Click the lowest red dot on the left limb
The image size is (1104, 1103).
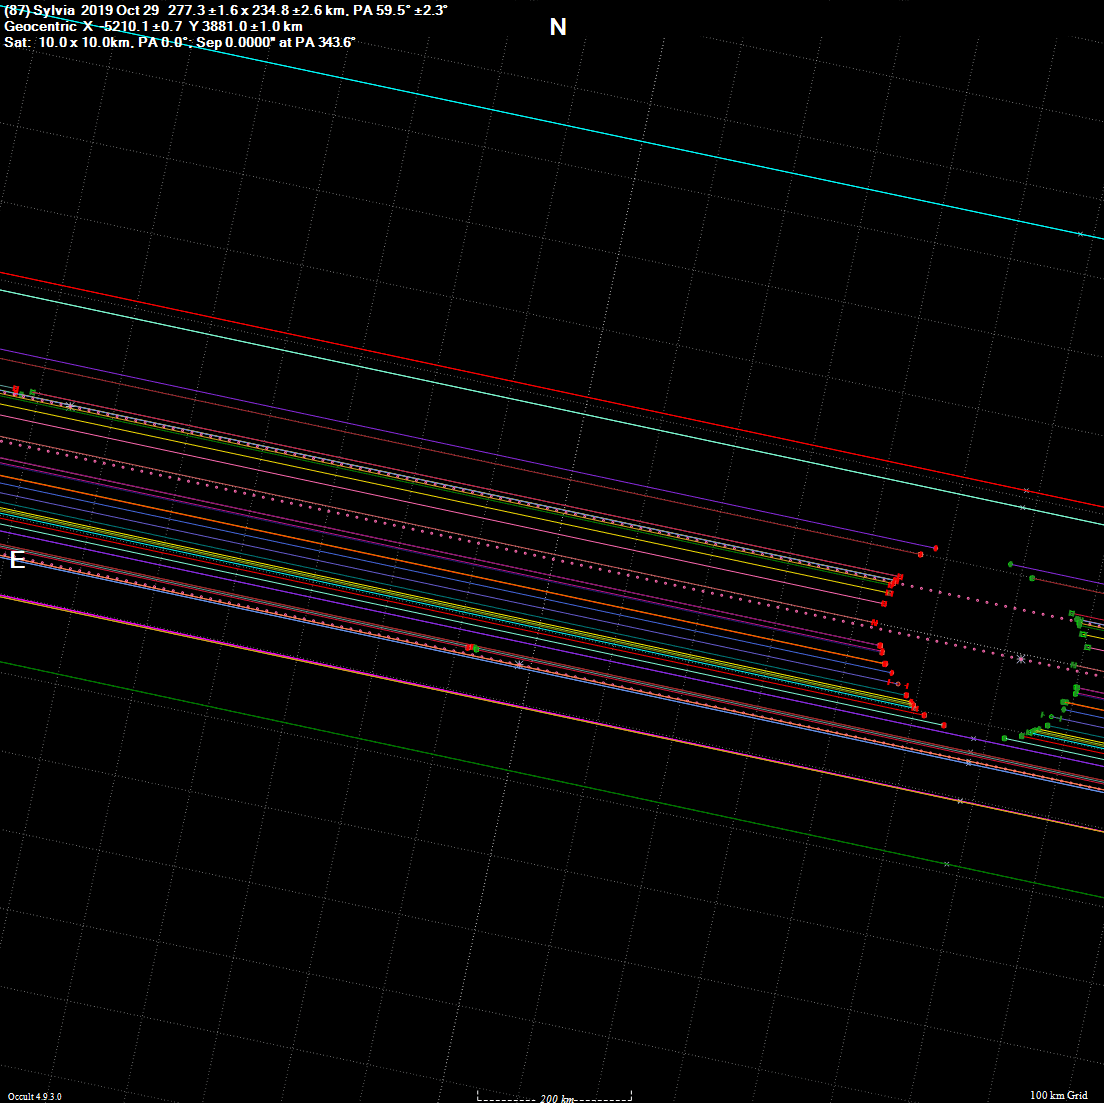(943, 725)
